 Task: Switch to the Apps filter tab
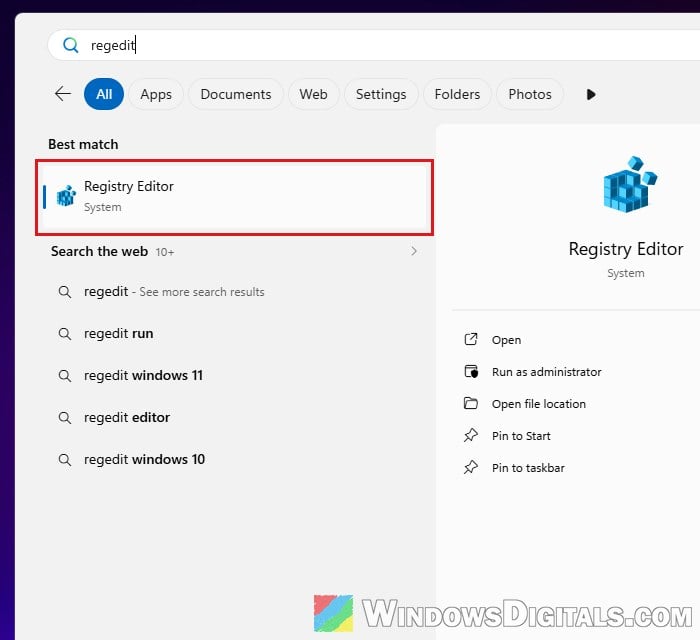pos(156,94)
